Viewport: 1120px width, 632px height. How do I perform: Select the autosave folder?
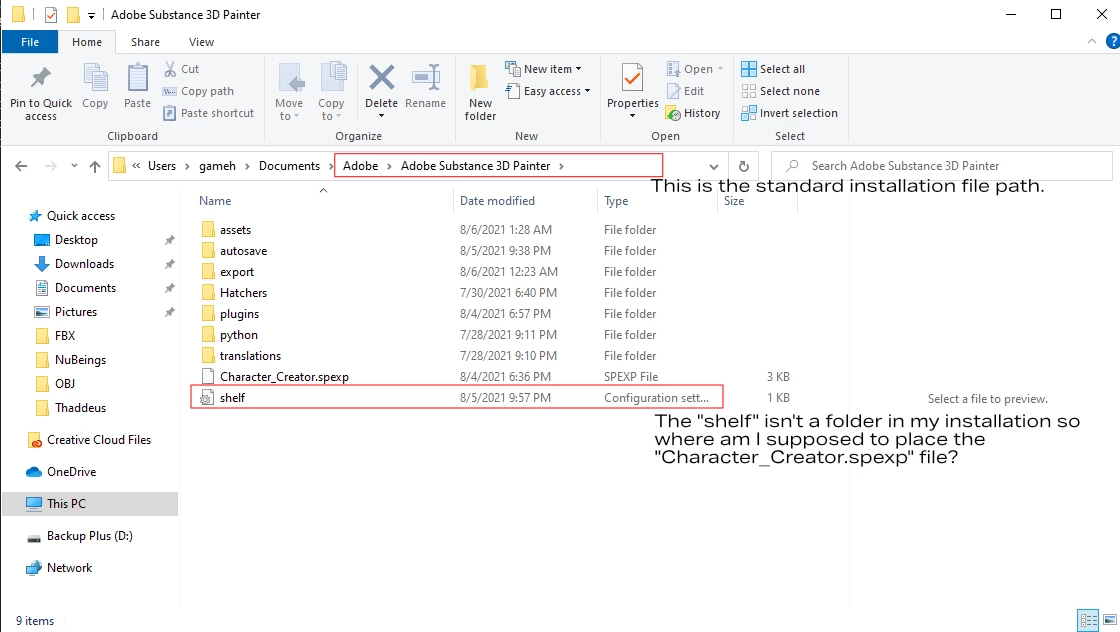(244, 251)
